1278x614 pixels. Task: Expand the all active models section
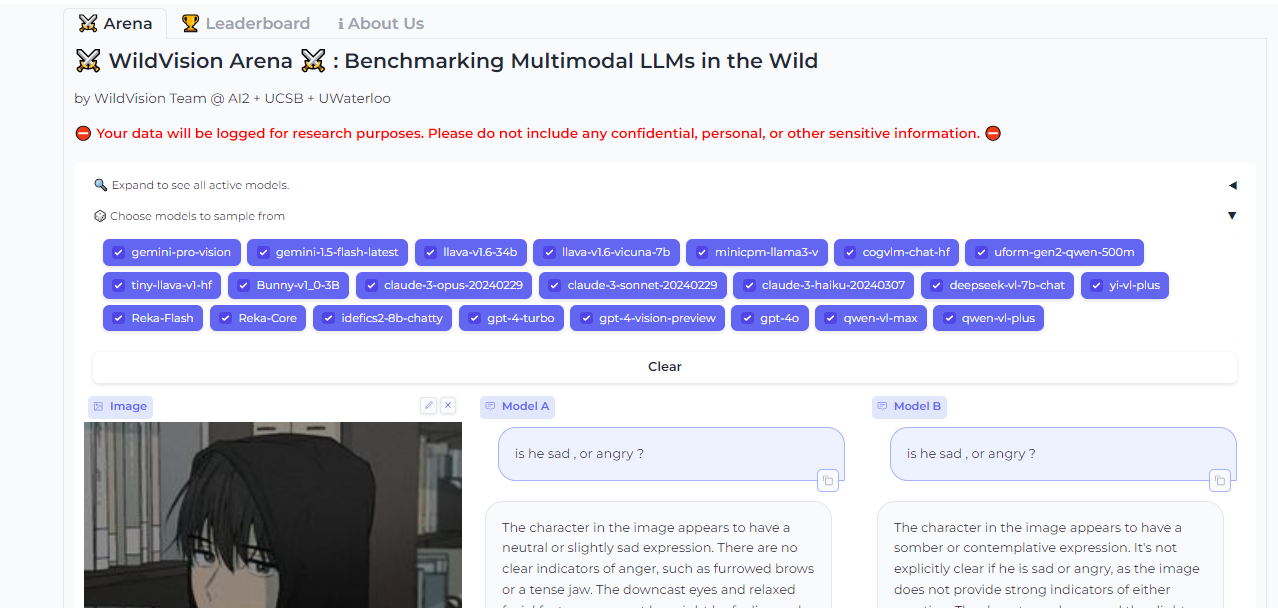click(1232, 185)
